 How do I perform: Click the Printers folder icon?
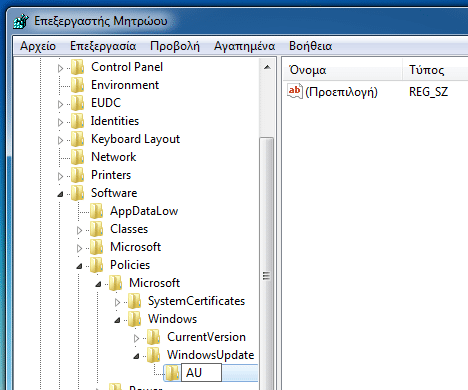[x=78, y=175]
